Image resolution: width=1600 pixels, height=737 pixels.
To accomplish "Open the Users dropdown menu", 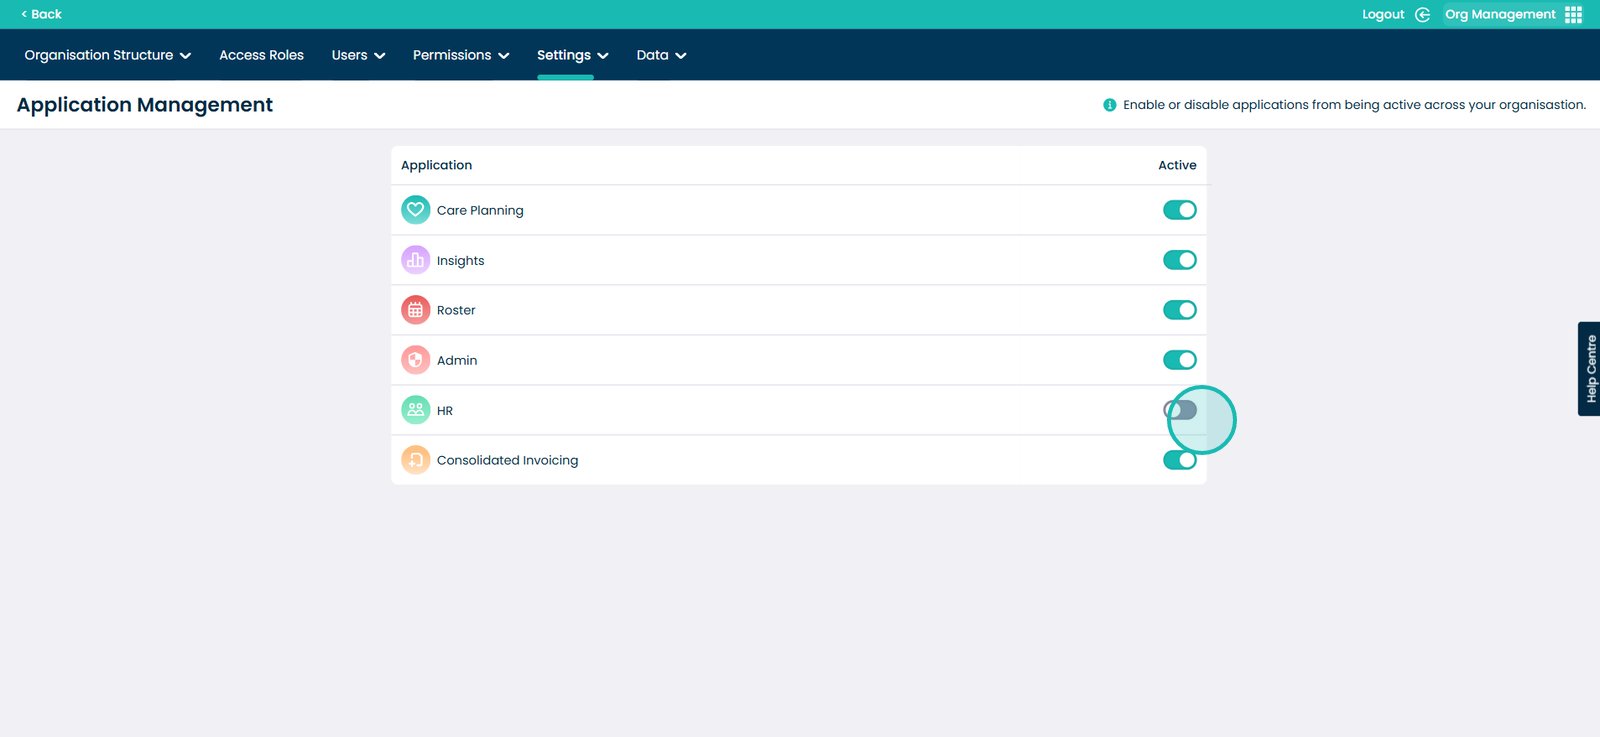I will coord(358,55).
